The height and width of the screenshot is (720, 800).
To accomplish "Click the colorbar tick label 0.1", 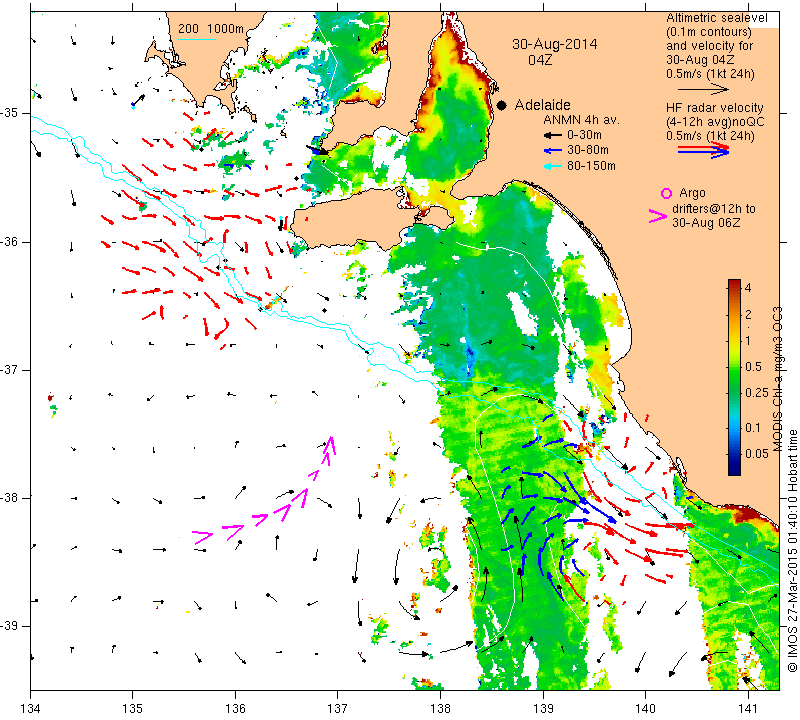I will [x=753, y=428].
